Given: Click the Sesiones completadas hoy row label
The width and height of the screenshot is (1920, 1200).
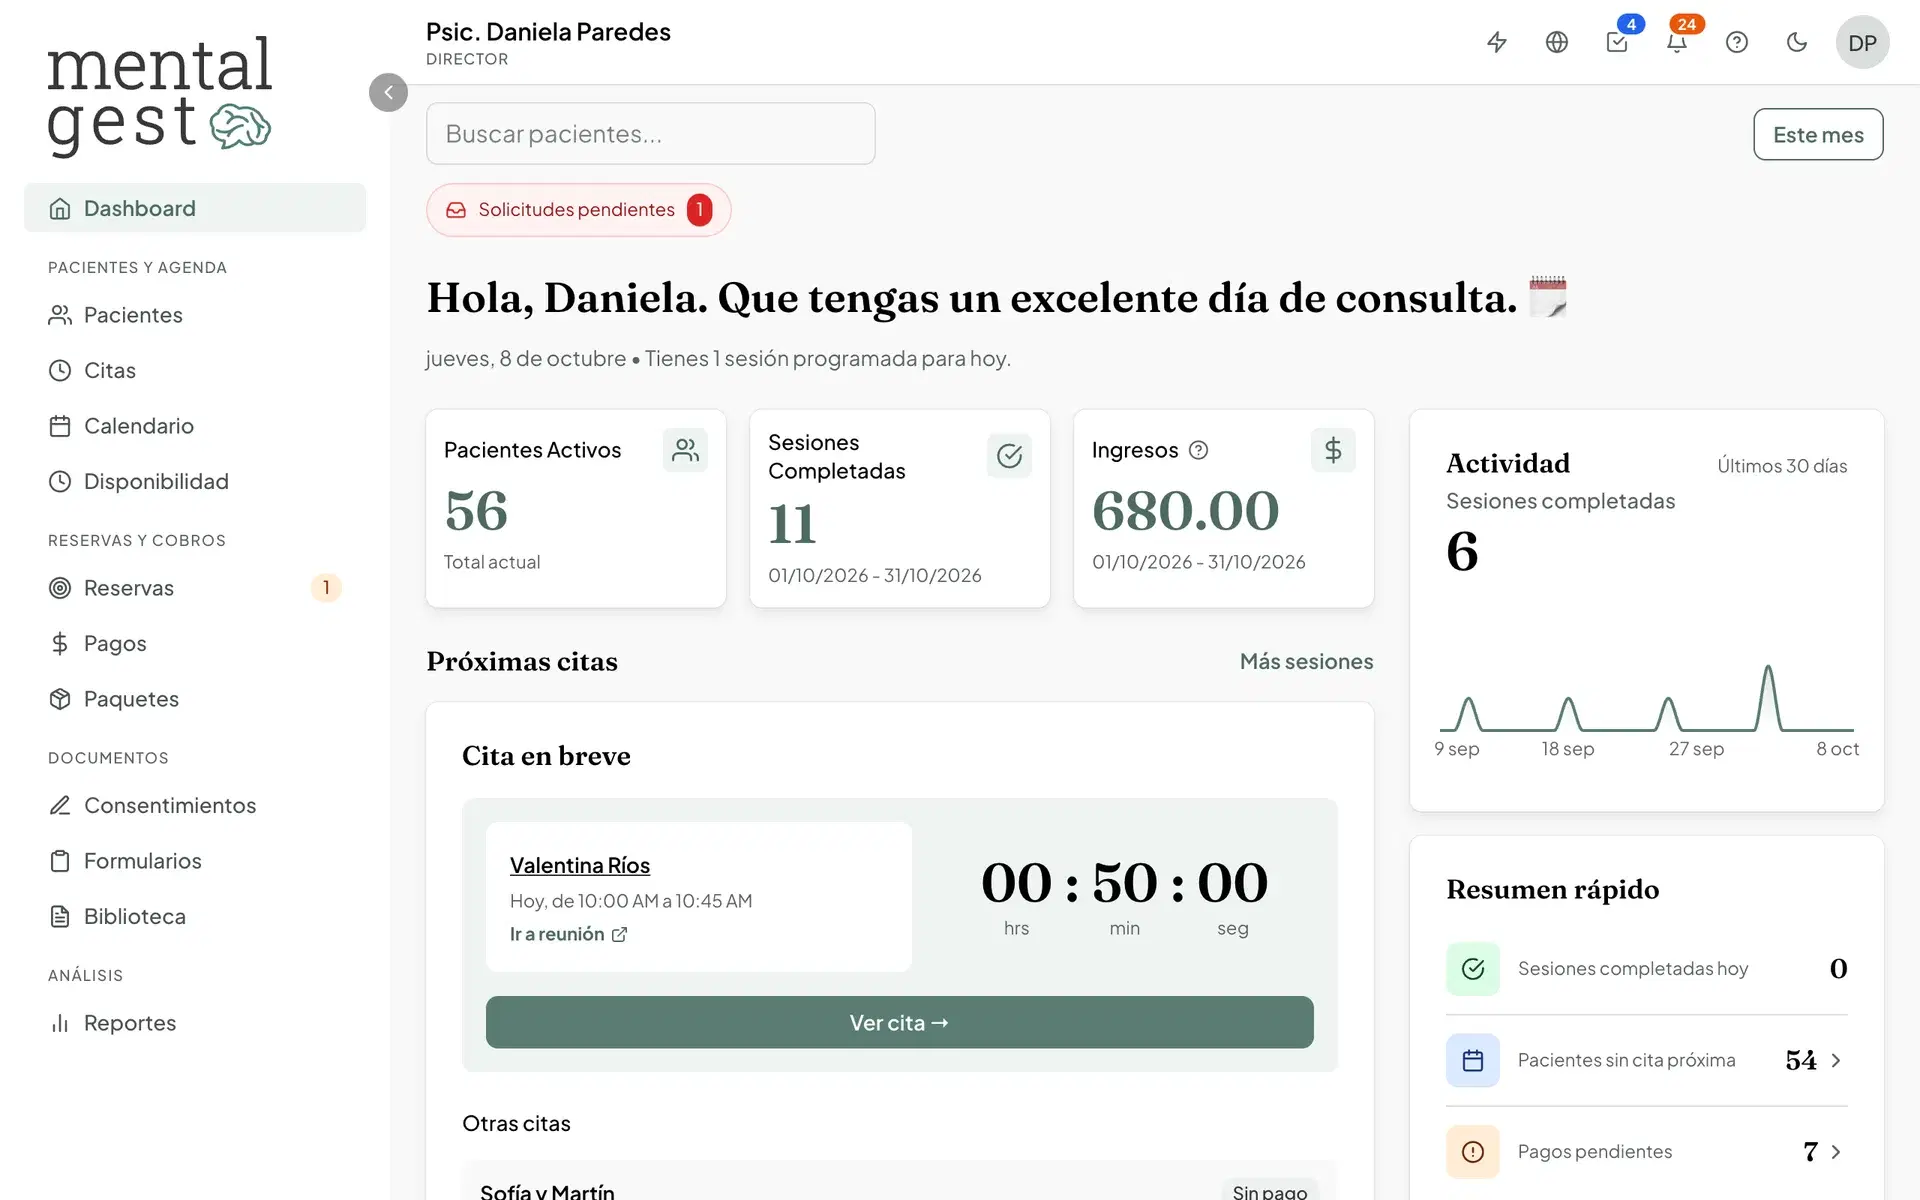Looking at the screenshot, I should 1633,968.
